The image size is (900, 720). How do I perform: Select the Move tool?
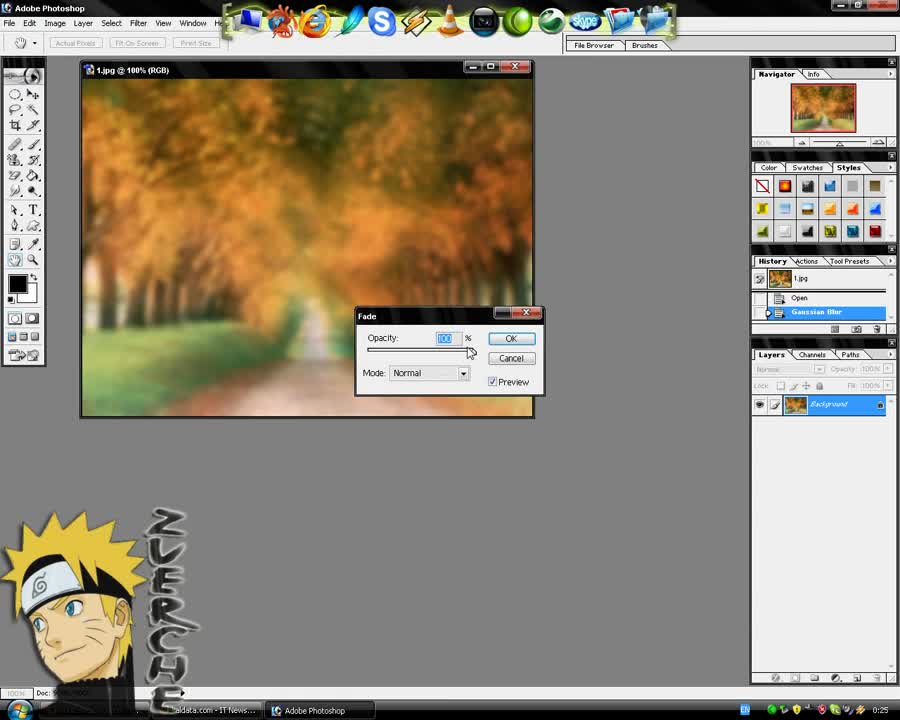pyautogui.click(x=33, y=94)
